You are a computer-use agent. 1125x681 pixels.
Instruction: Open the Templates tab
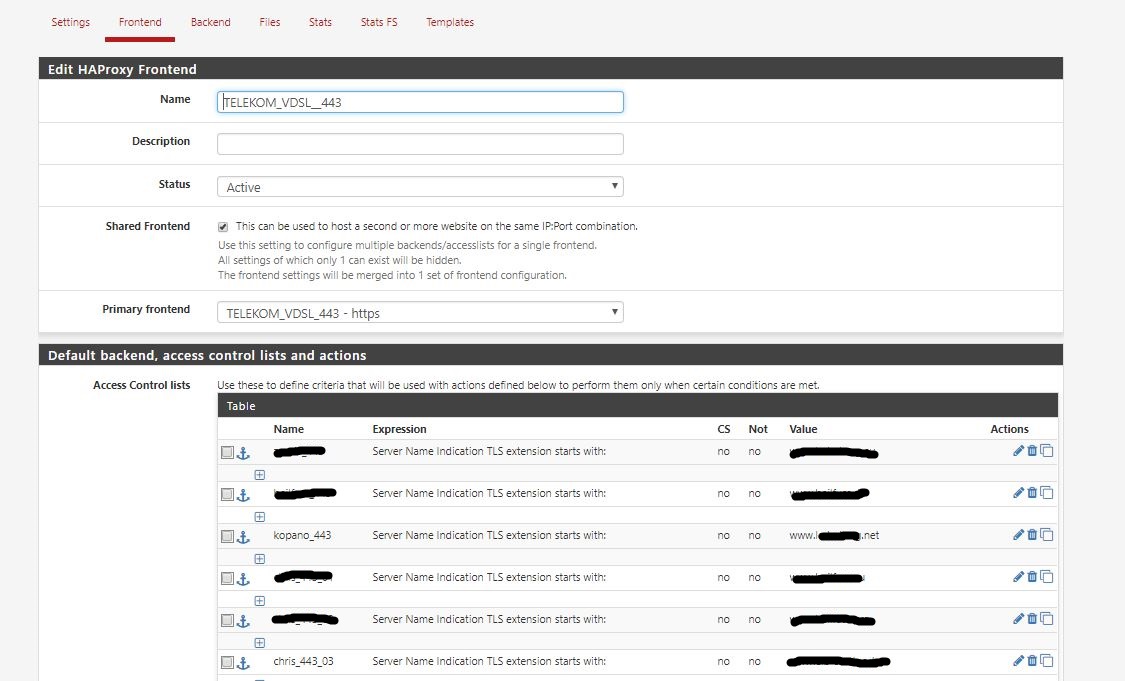coord(450,22)
